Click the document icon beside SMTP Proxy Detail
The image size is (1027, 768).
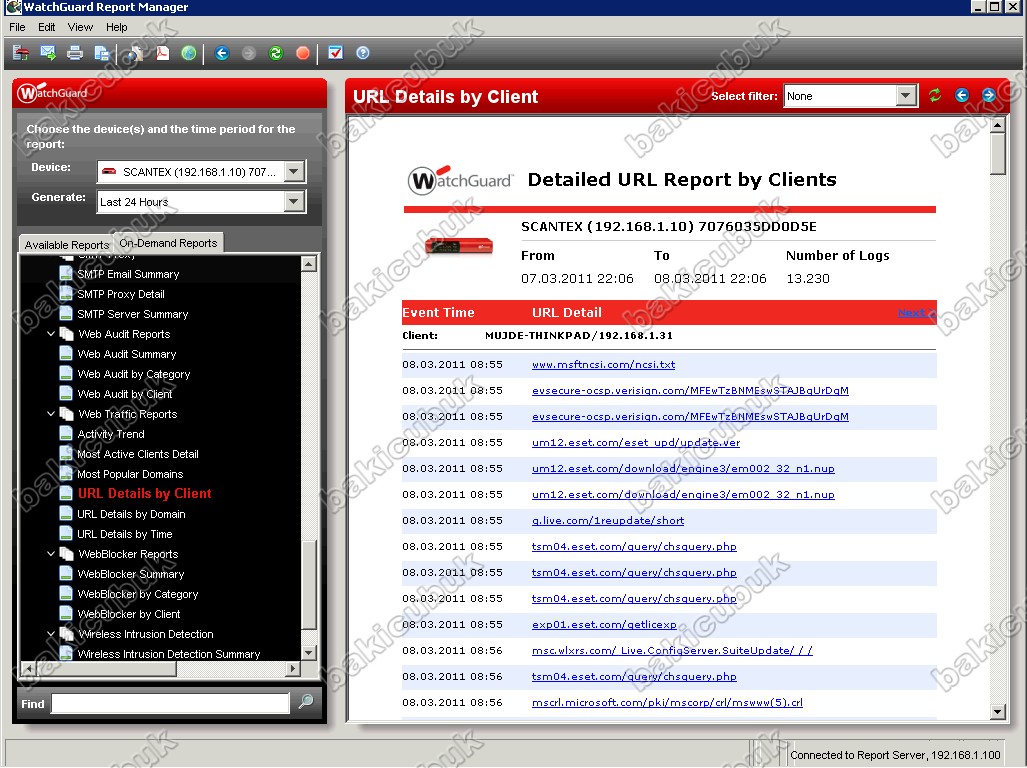point(65,293)
